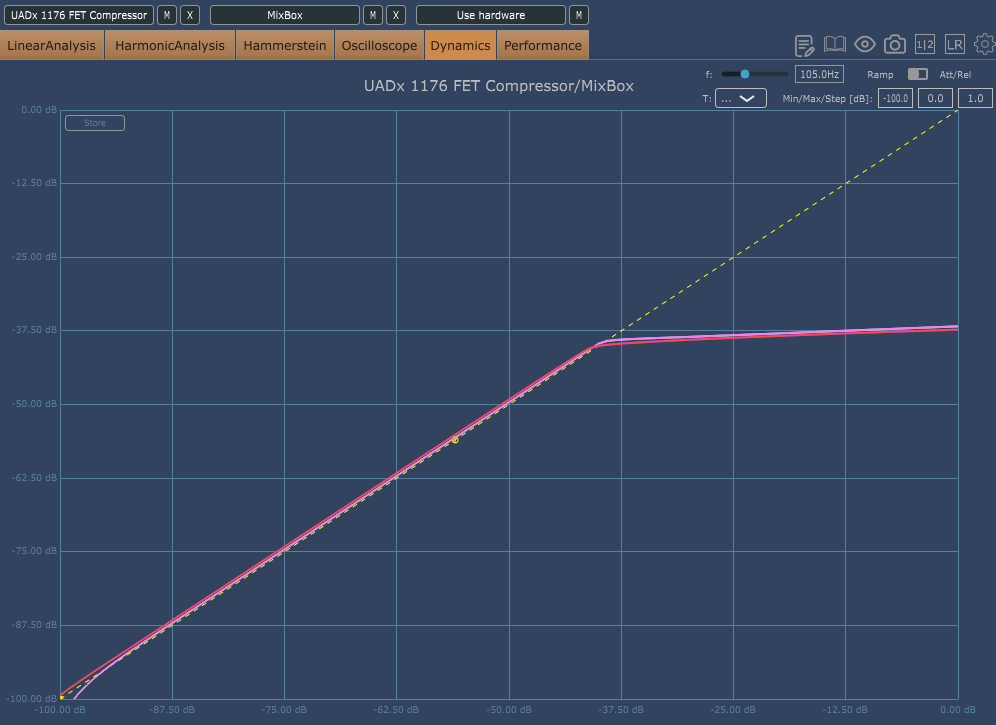Open the T threshold dropdown
The width and height of the screenshot is (996, 725).
740,98
